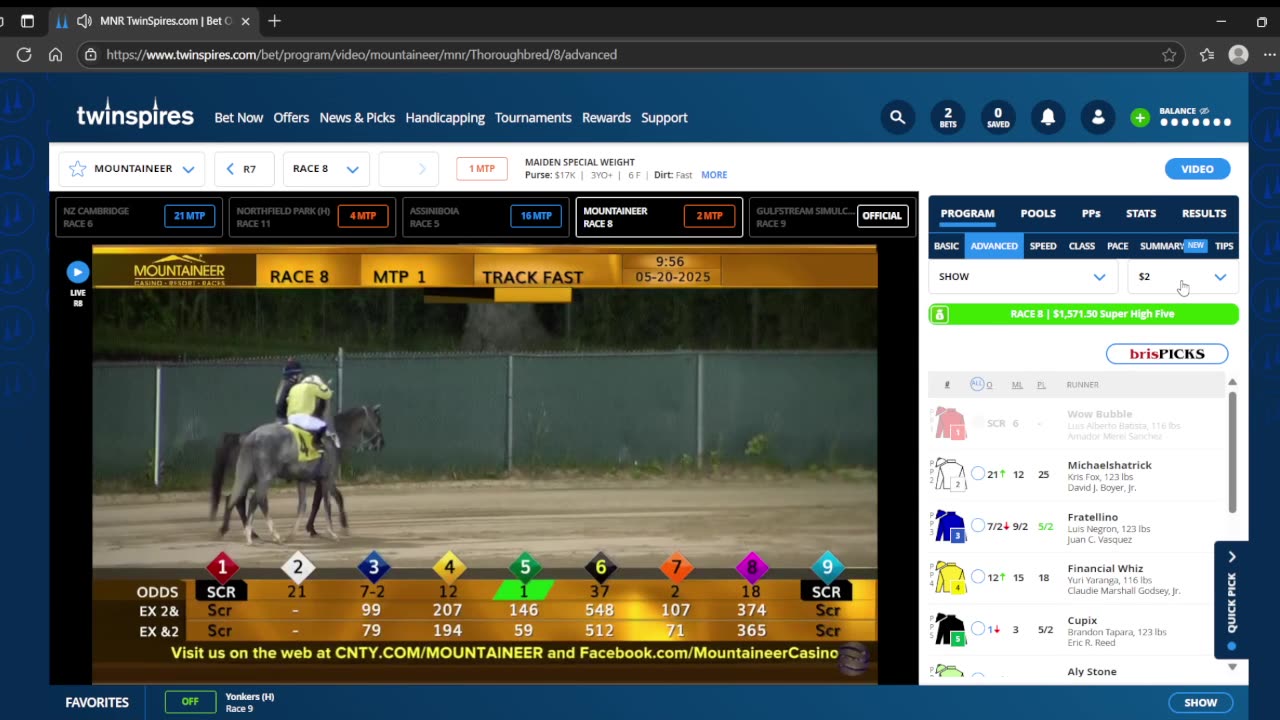Viewport: 1280px width, 720px height.
Task: Select Cupix runner bet circle
Action: click(x=978, y=629)
